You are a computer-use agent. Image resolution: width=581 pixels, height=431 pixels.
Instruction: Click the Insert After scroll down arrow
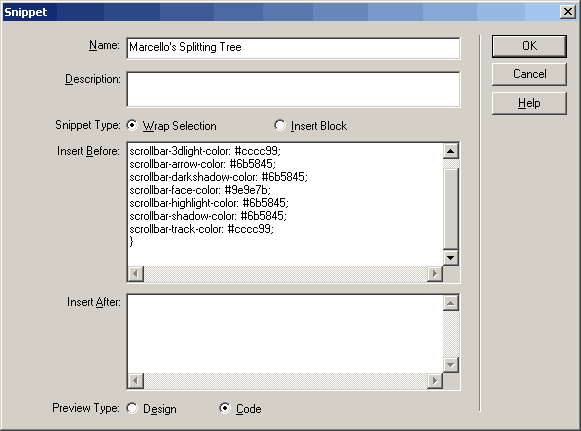point(451,365)
